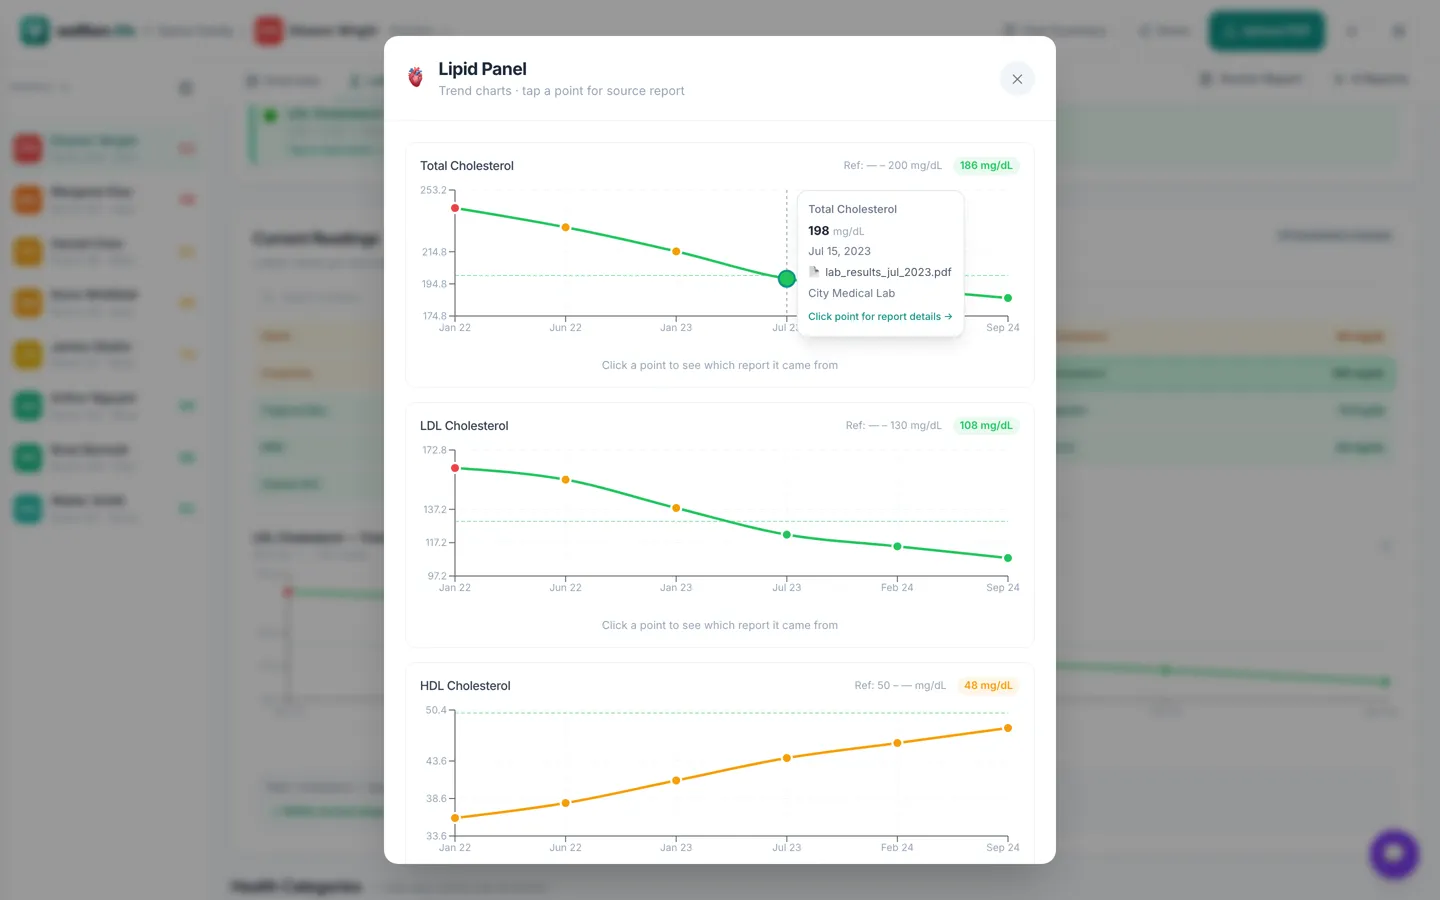The image size is (1440, 900).
Task: Click the 'LDL Cholesterol' chart title
Action: [464, 426]
